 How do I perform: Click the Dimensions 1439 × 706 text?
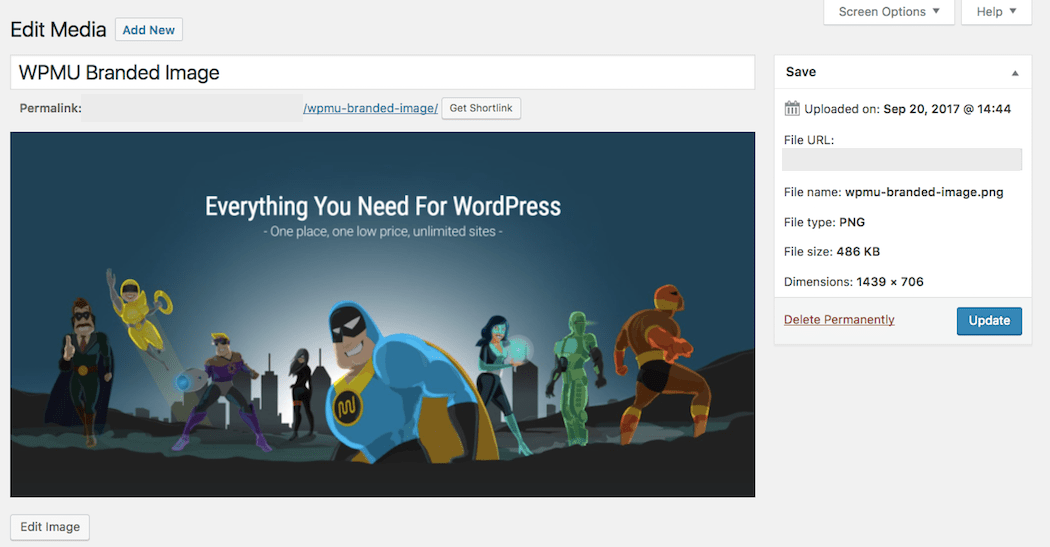[854, 282]
